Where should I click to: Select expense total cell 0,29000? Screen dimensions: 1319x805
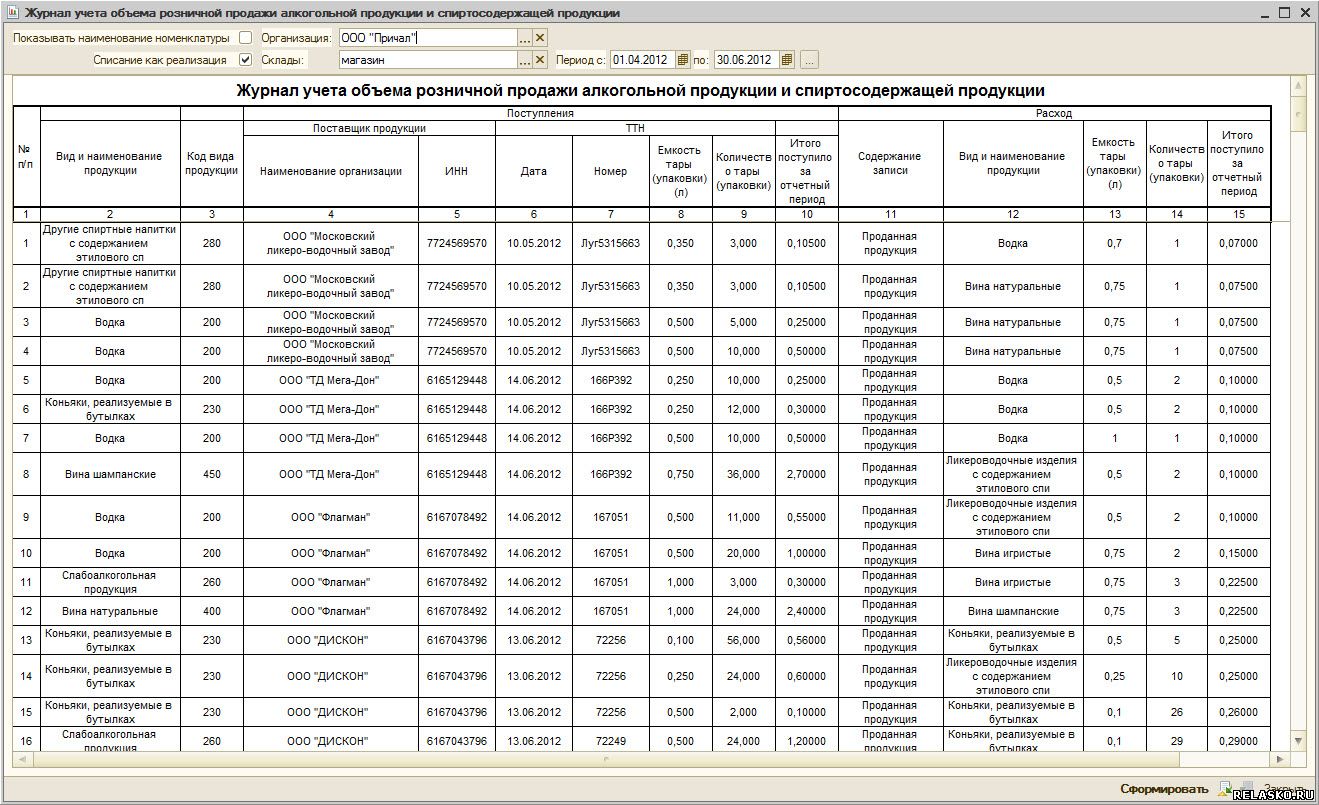pyautogui.click(x=1238, y=741)
